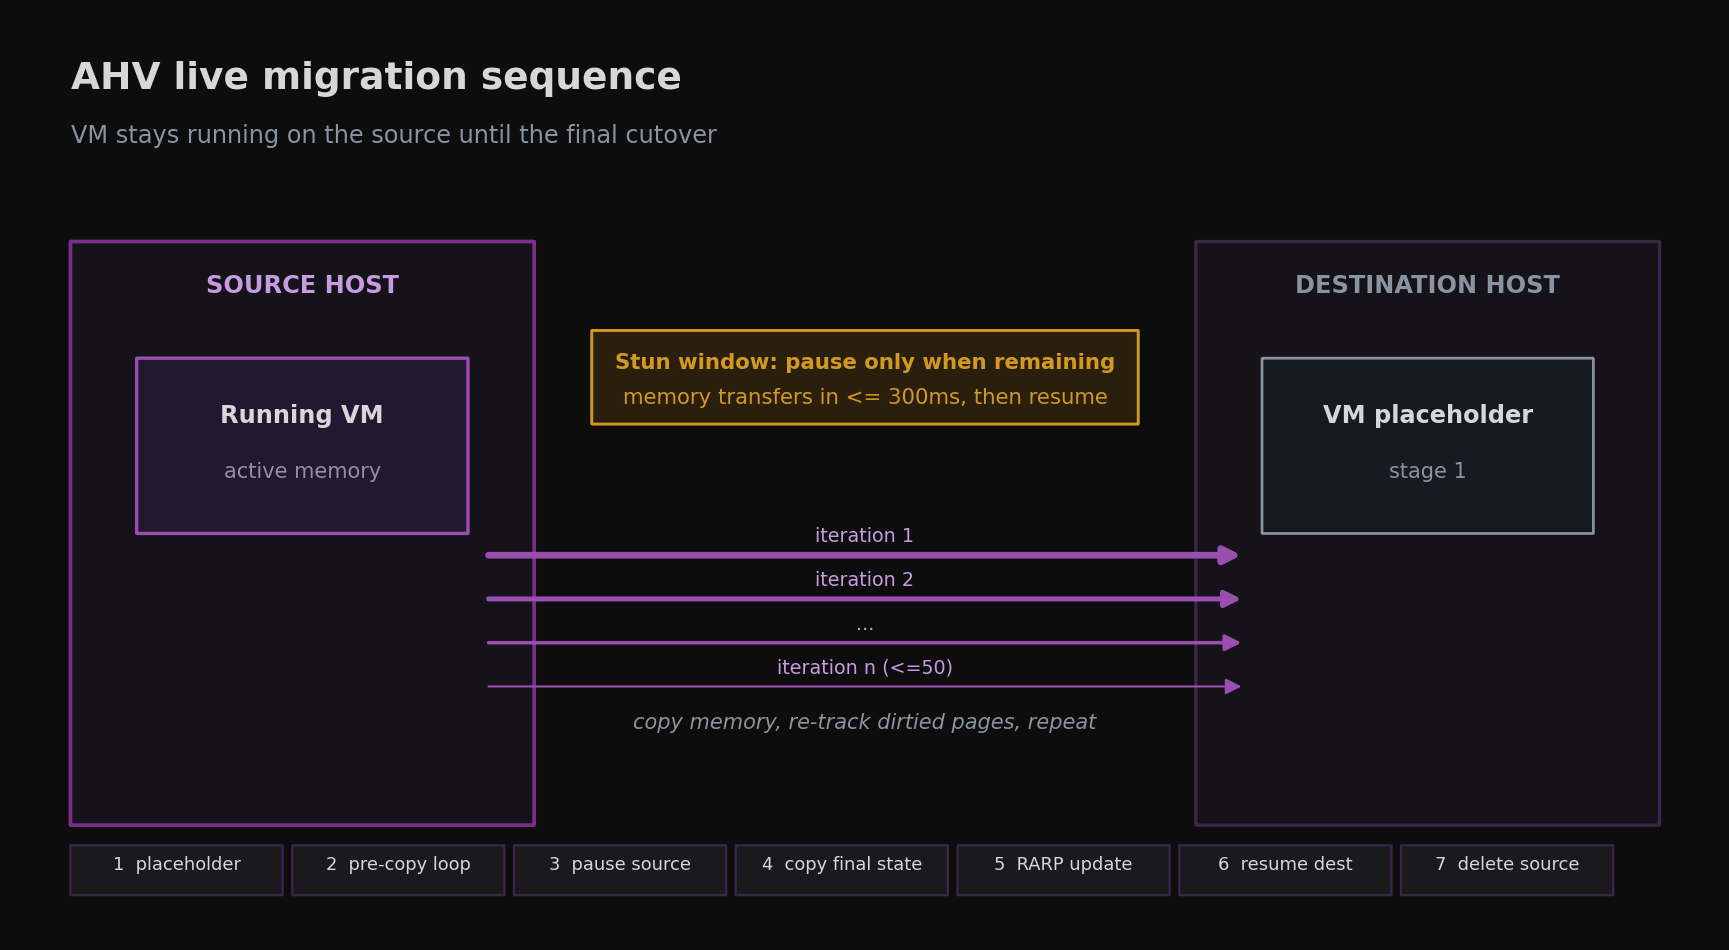Click the Running VM box
Screen dimensions: 1729x950
click(x=302, y=446)
